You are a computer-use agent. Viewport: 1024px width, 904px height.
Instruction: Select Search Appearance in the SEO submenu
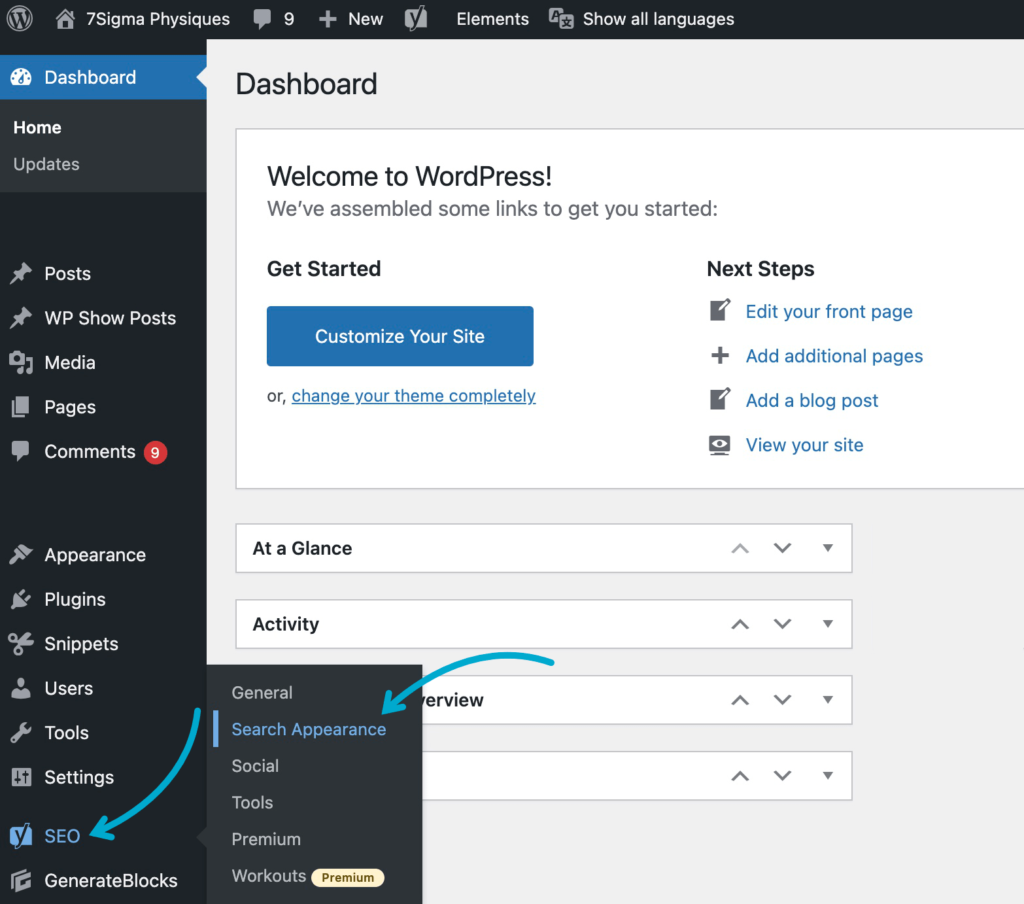(x=308, y=729)
